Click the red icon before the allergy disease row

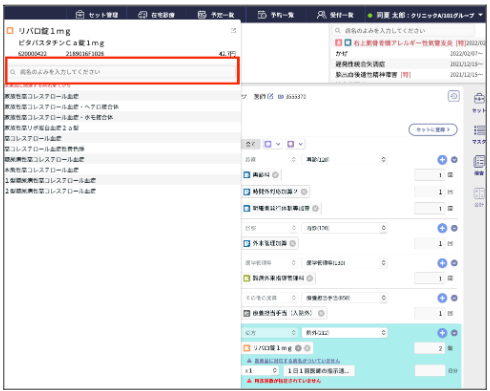coord(338,43)
